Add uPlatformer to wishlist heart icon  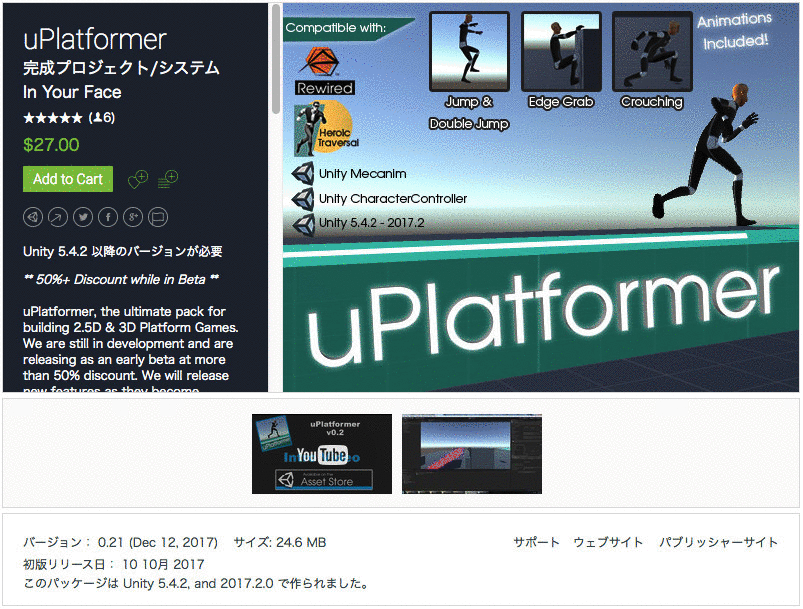[x=137, y=179]
